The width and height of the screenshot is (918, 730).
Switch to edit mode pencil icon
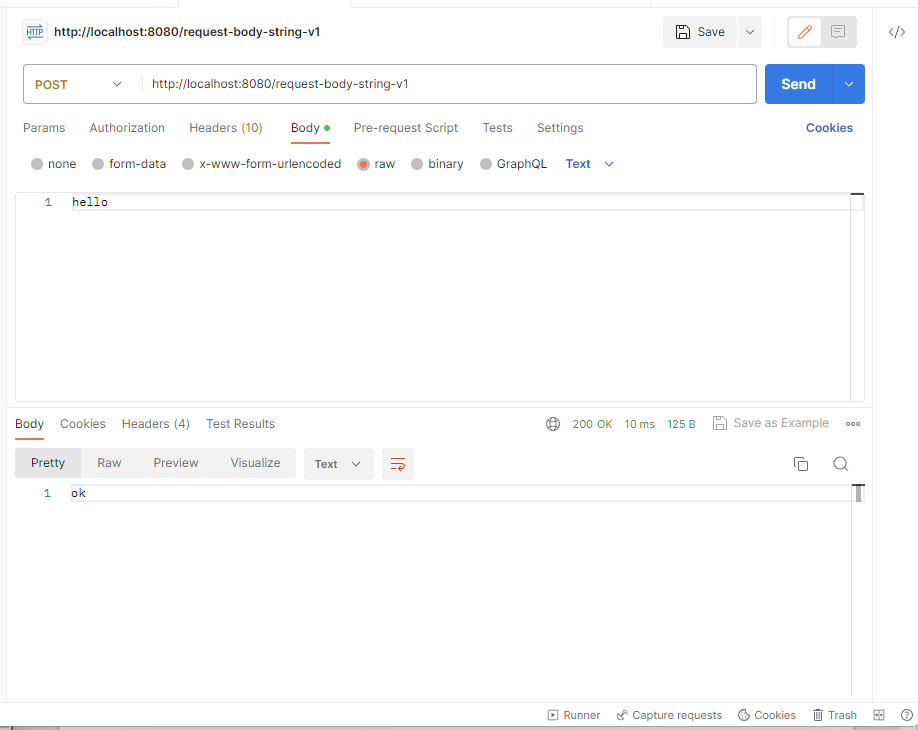click(805, 32)
